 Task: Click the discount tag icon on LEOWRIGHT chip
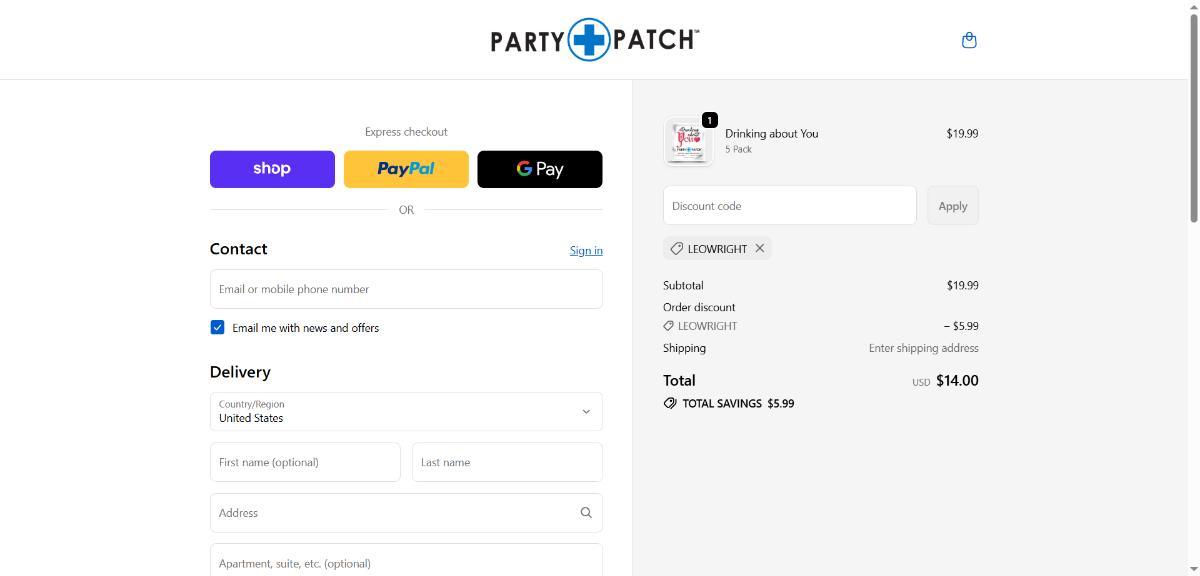click(x=677, y=248)
